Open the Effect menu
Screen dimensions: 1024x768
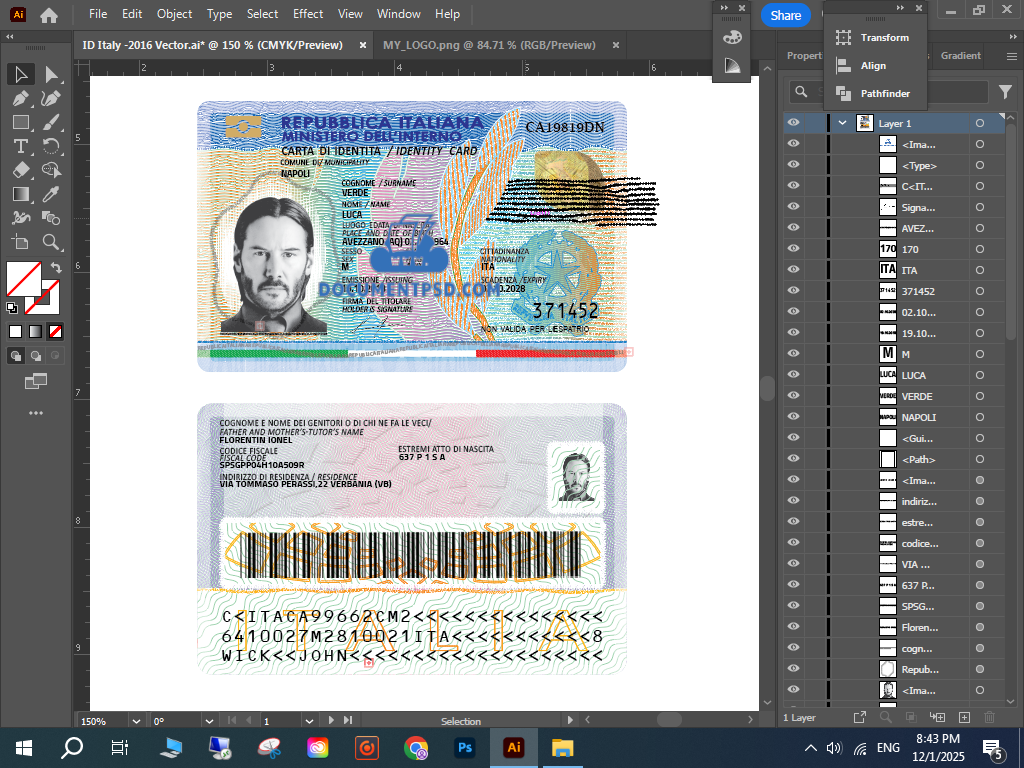point(308,14)
